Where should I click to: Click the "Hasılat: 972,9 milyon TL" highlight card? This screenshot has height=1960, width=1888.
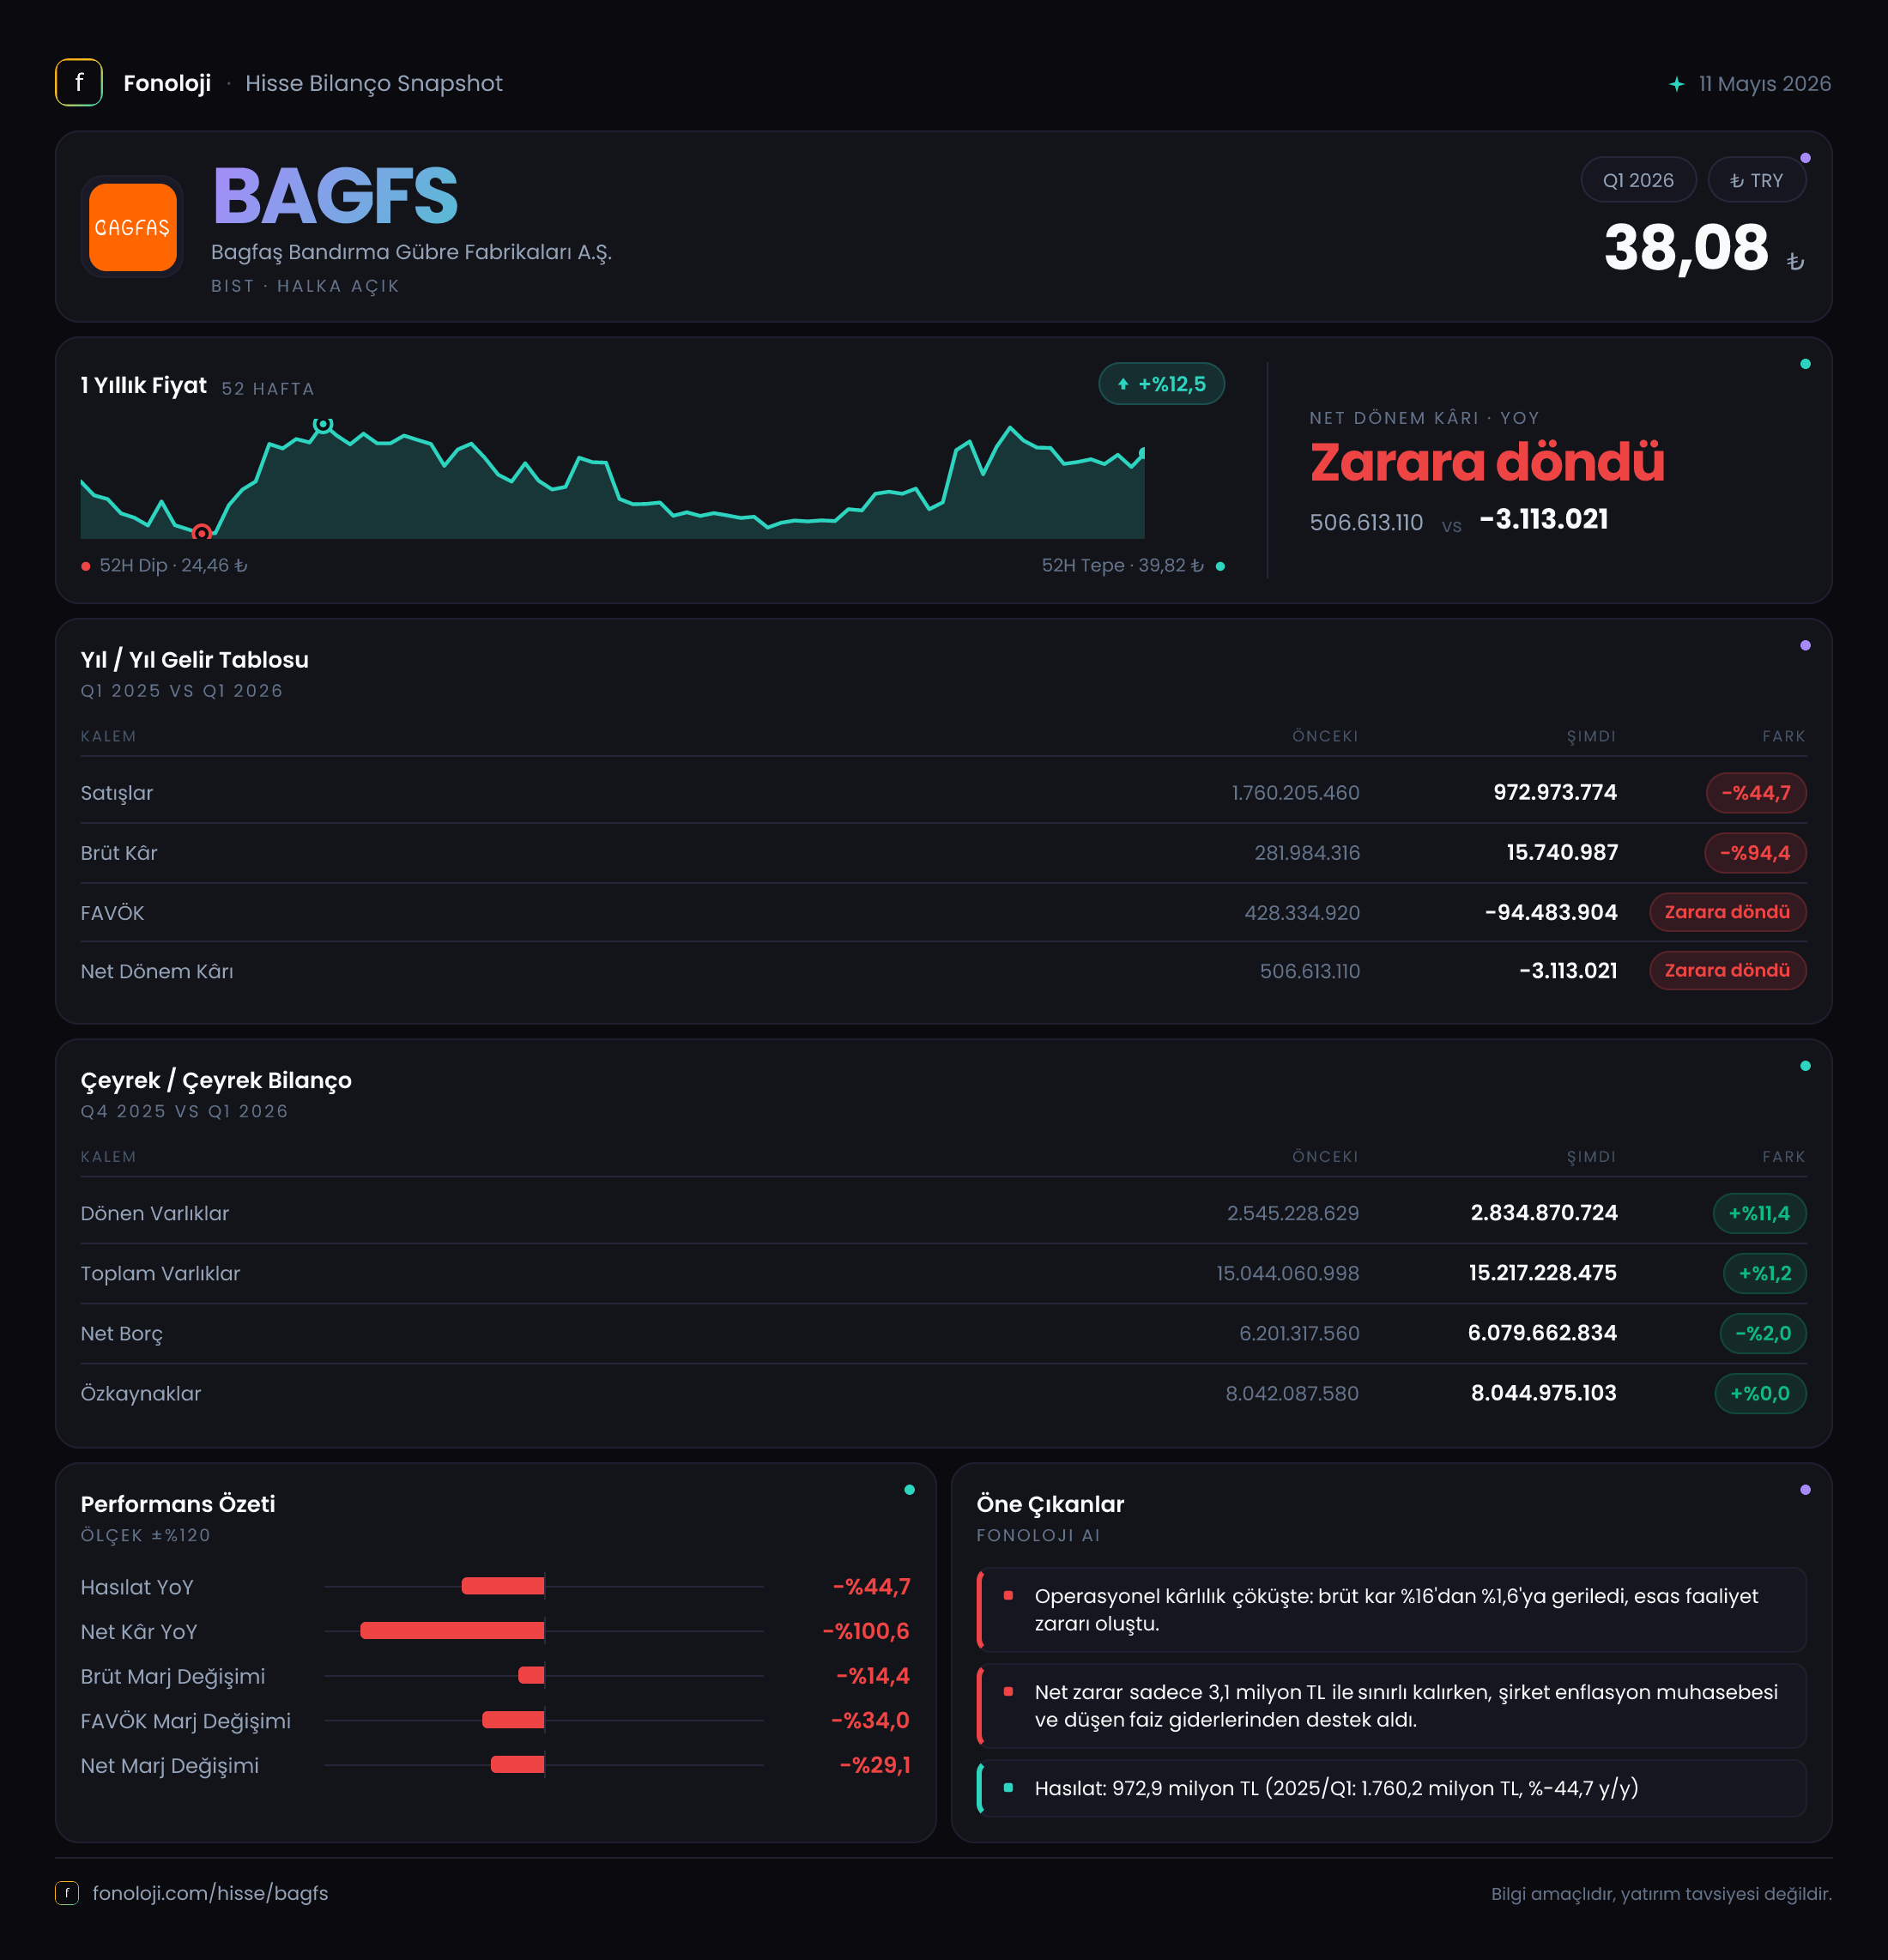coord(1391,1788)
